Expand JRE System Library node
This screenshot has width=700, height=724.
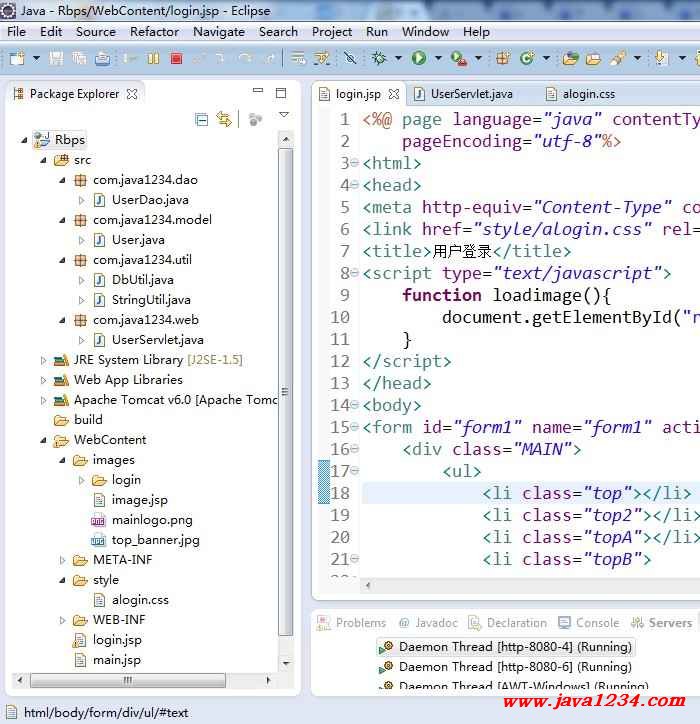pos(43,360)
